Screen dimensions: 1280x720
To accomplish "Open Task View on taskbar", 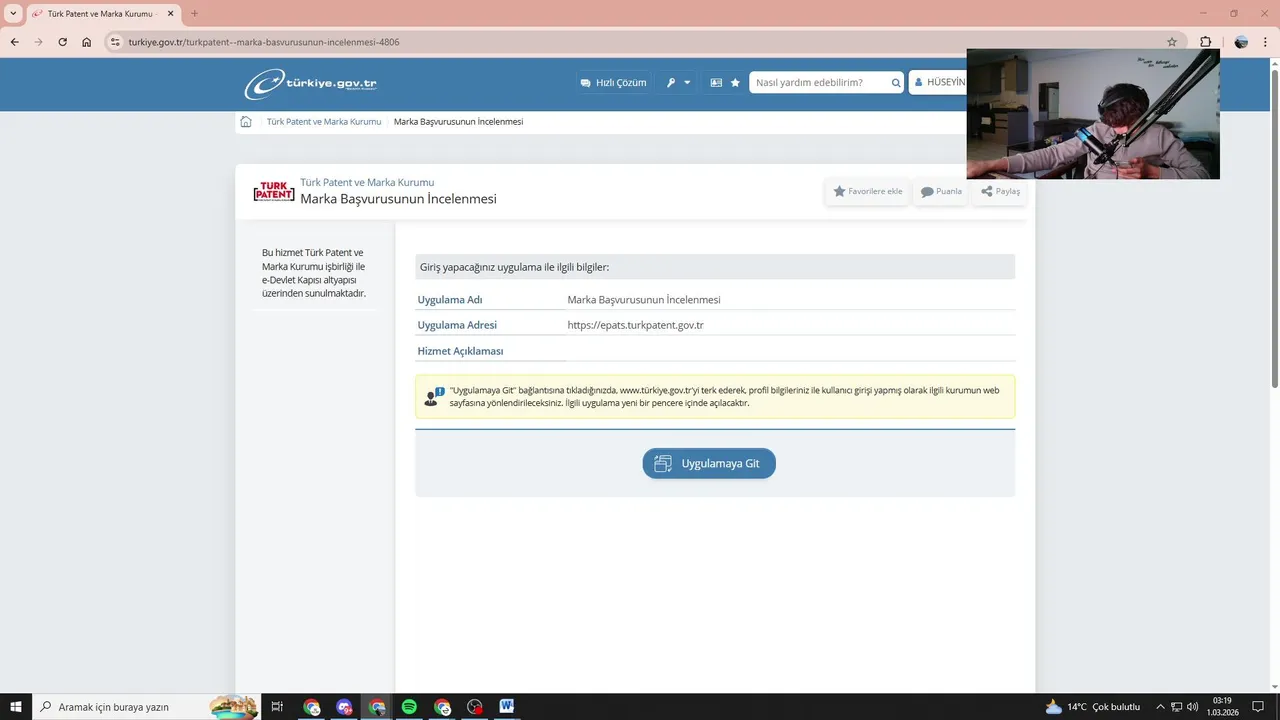I will pos(278,707).
